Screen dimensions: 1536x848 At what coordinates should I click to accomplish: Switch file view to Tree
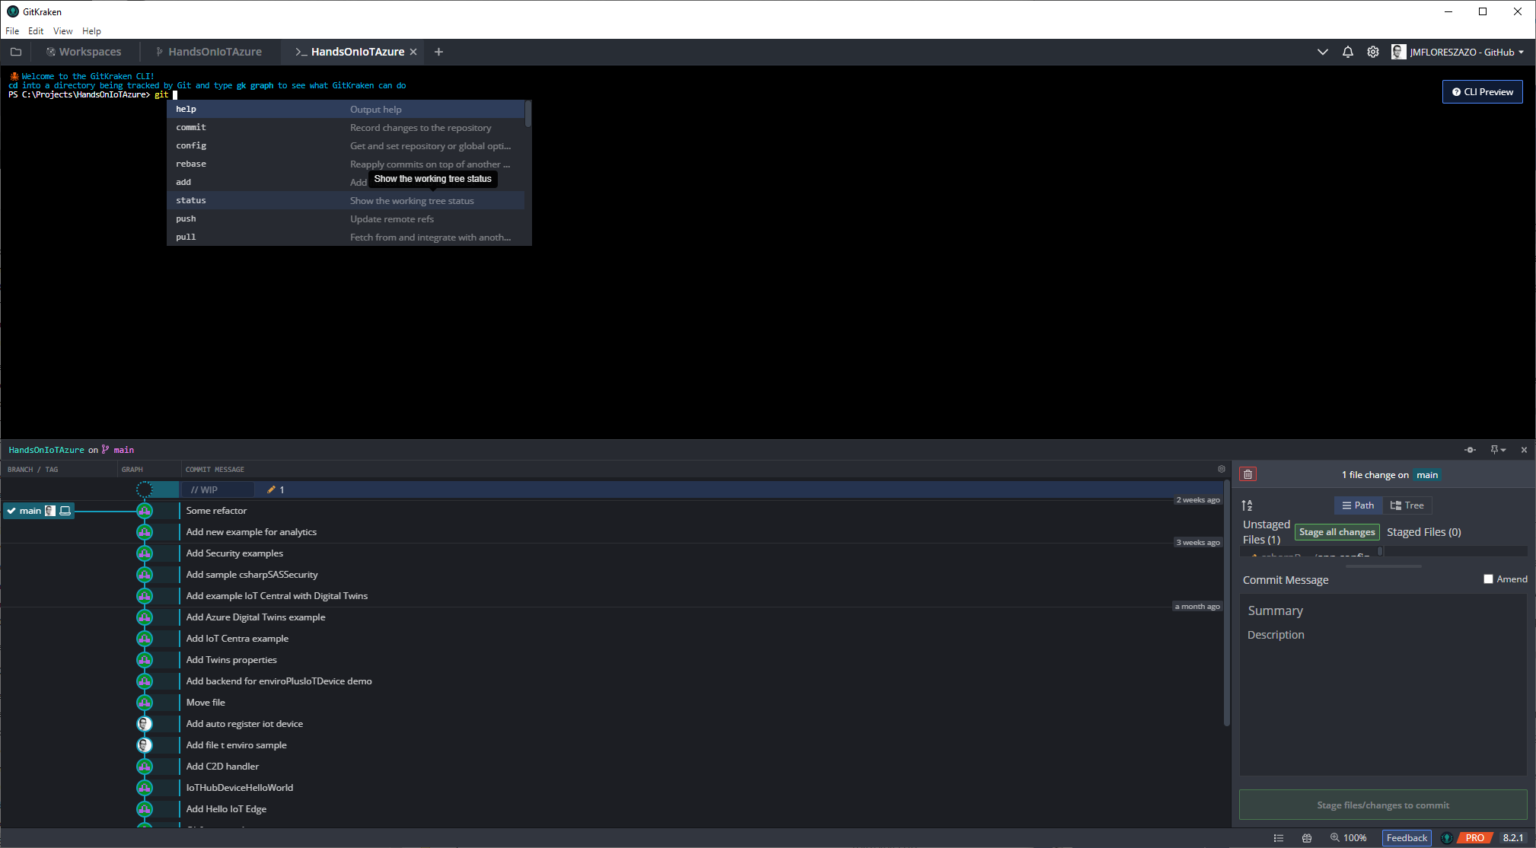click(x=1407, y=506)
